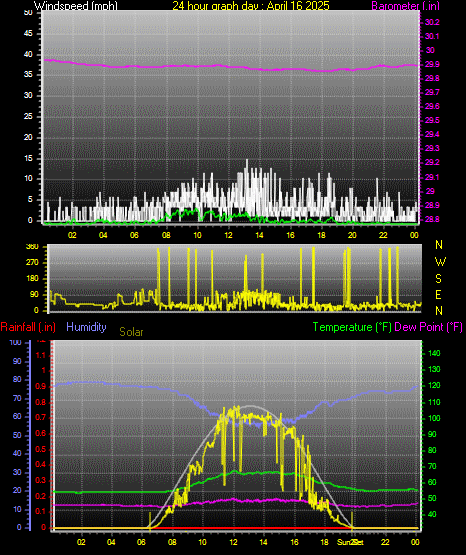Image resolution: width=466 pixels, height=555 pixels.
Task: Click the 0.5 rainfall scale value
Action: [x=41, y=449]
